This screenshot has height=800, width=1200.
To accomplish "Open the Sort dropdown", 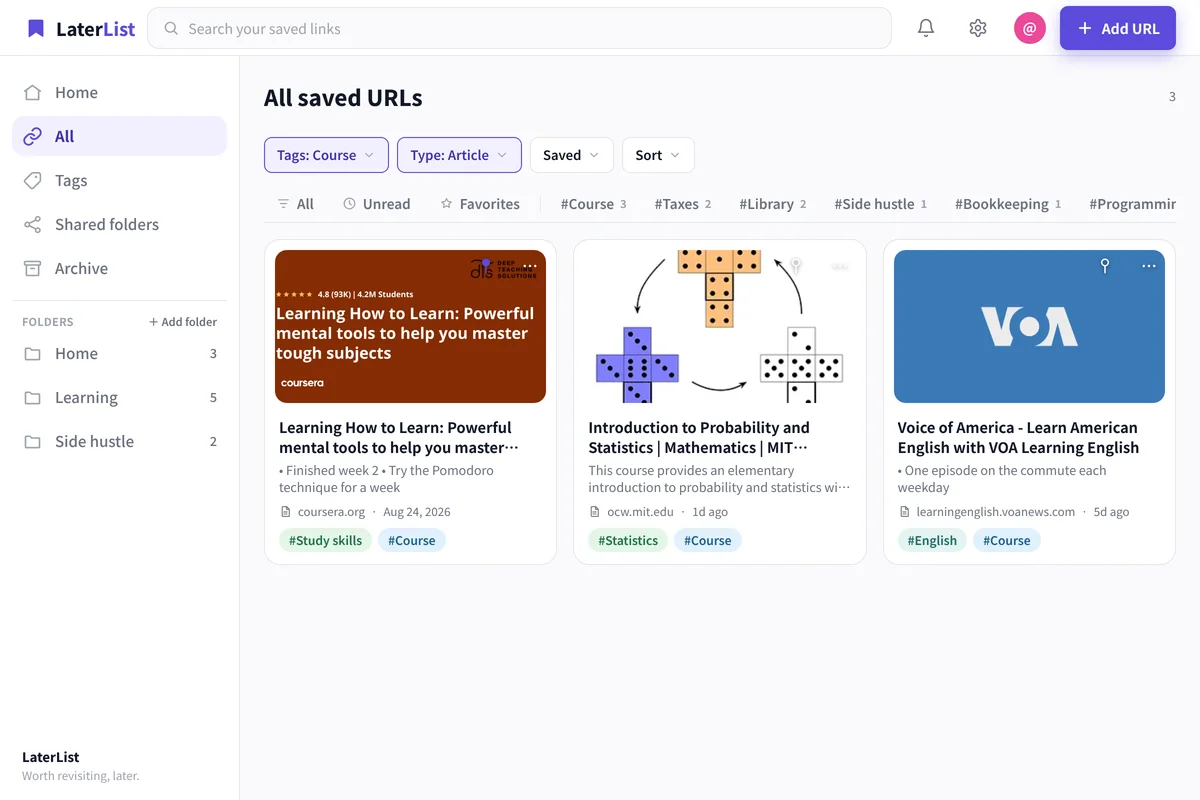I will [x=658, y=155].
